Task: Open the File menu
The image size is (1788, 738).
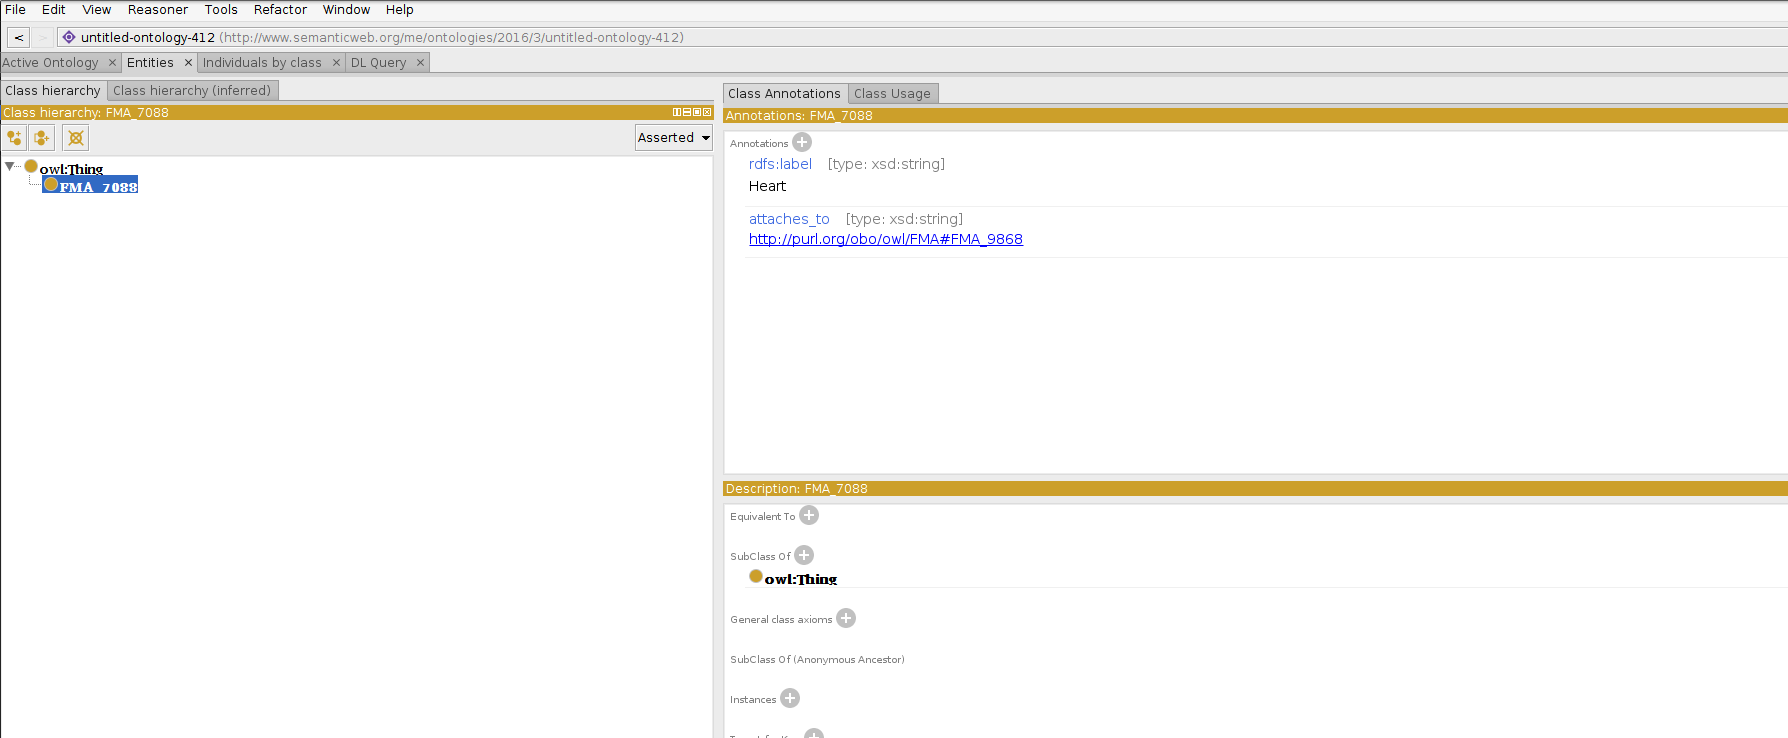Action: [15, 10]
